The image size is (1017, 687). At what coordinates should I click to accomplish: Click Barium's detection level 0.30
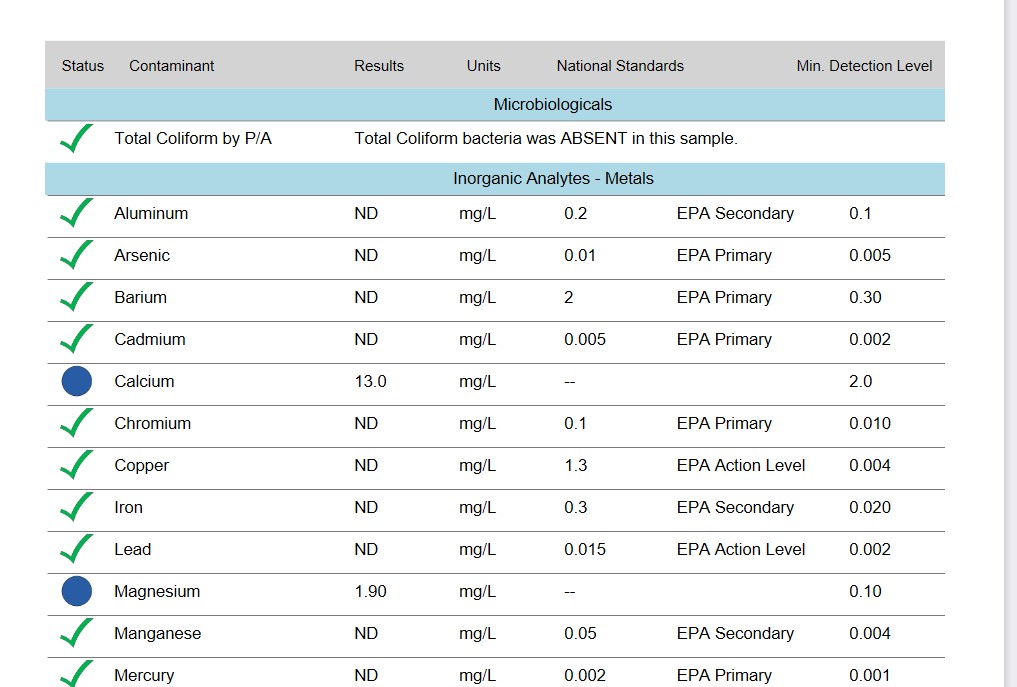click(865, 297)
